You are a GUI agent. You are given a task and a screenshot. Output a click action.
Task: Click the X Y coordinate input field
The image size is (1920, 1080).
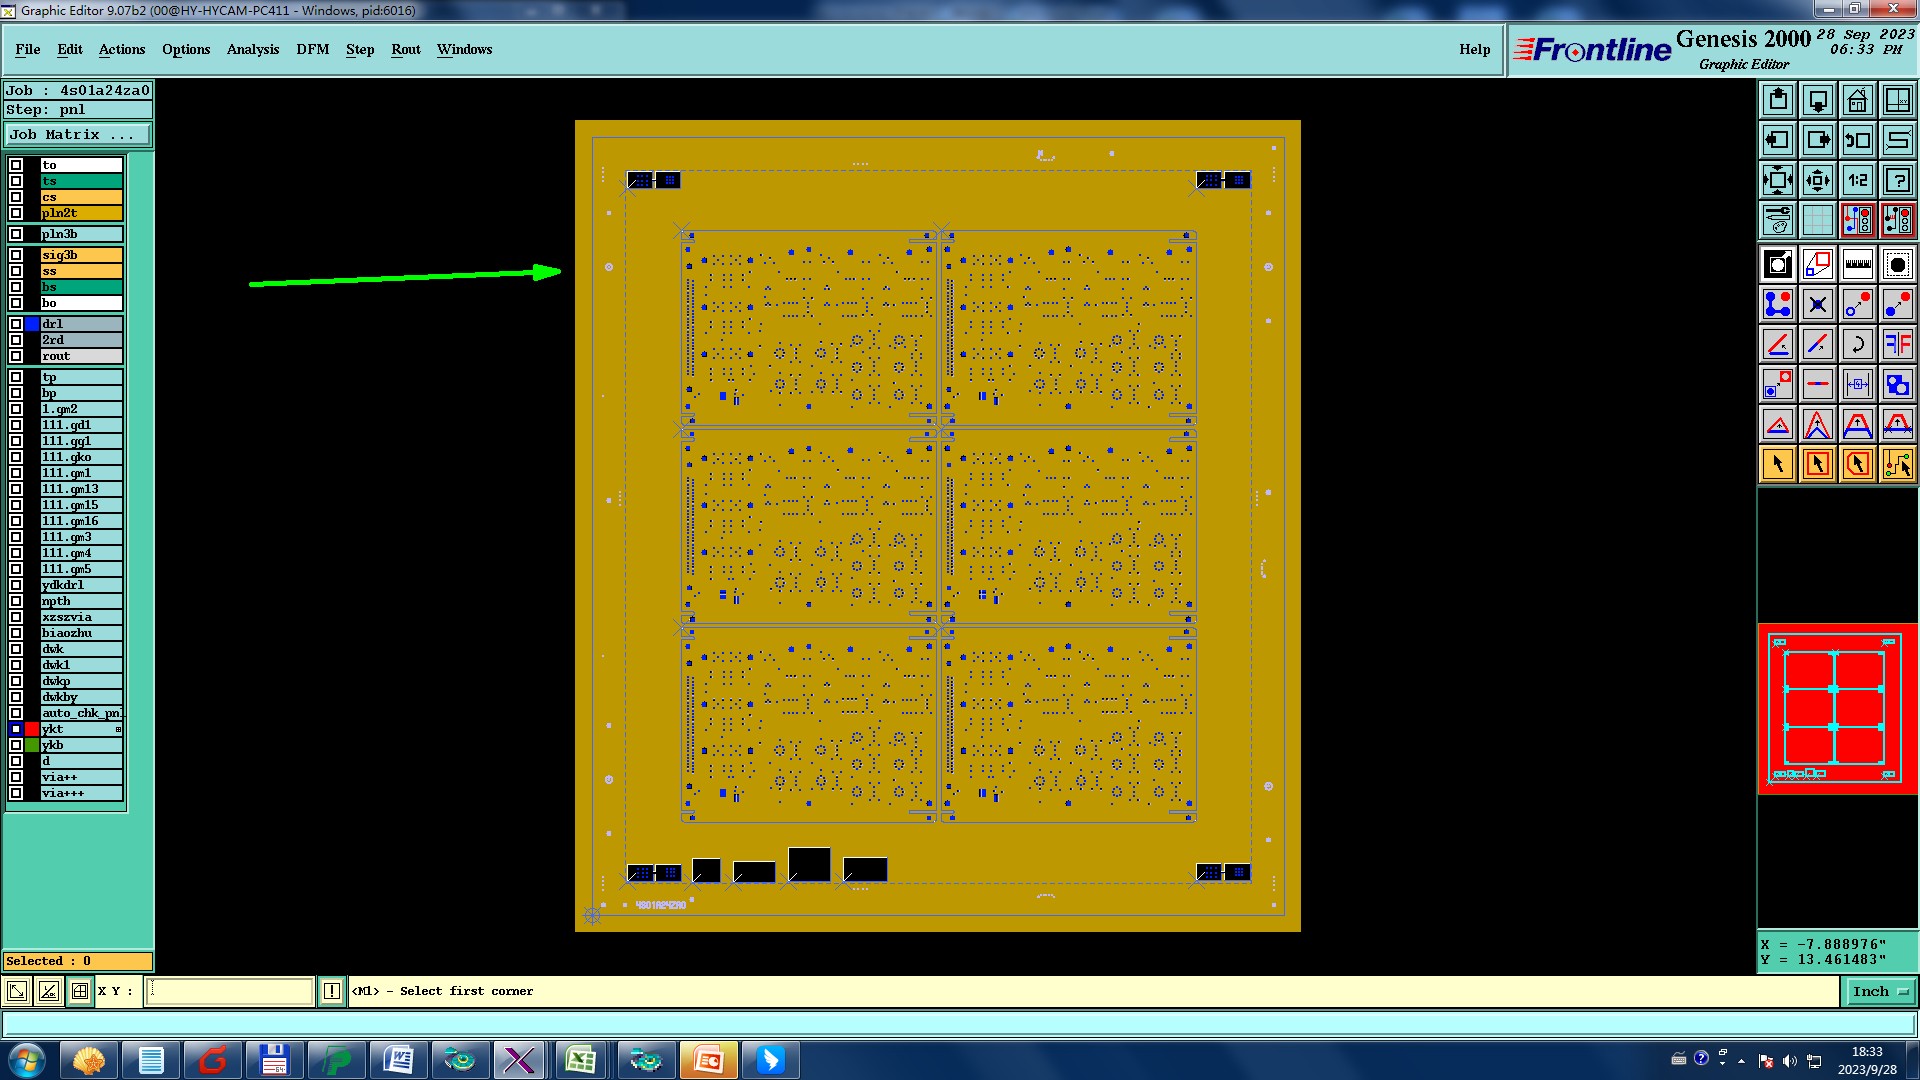(x=230, y=991)
